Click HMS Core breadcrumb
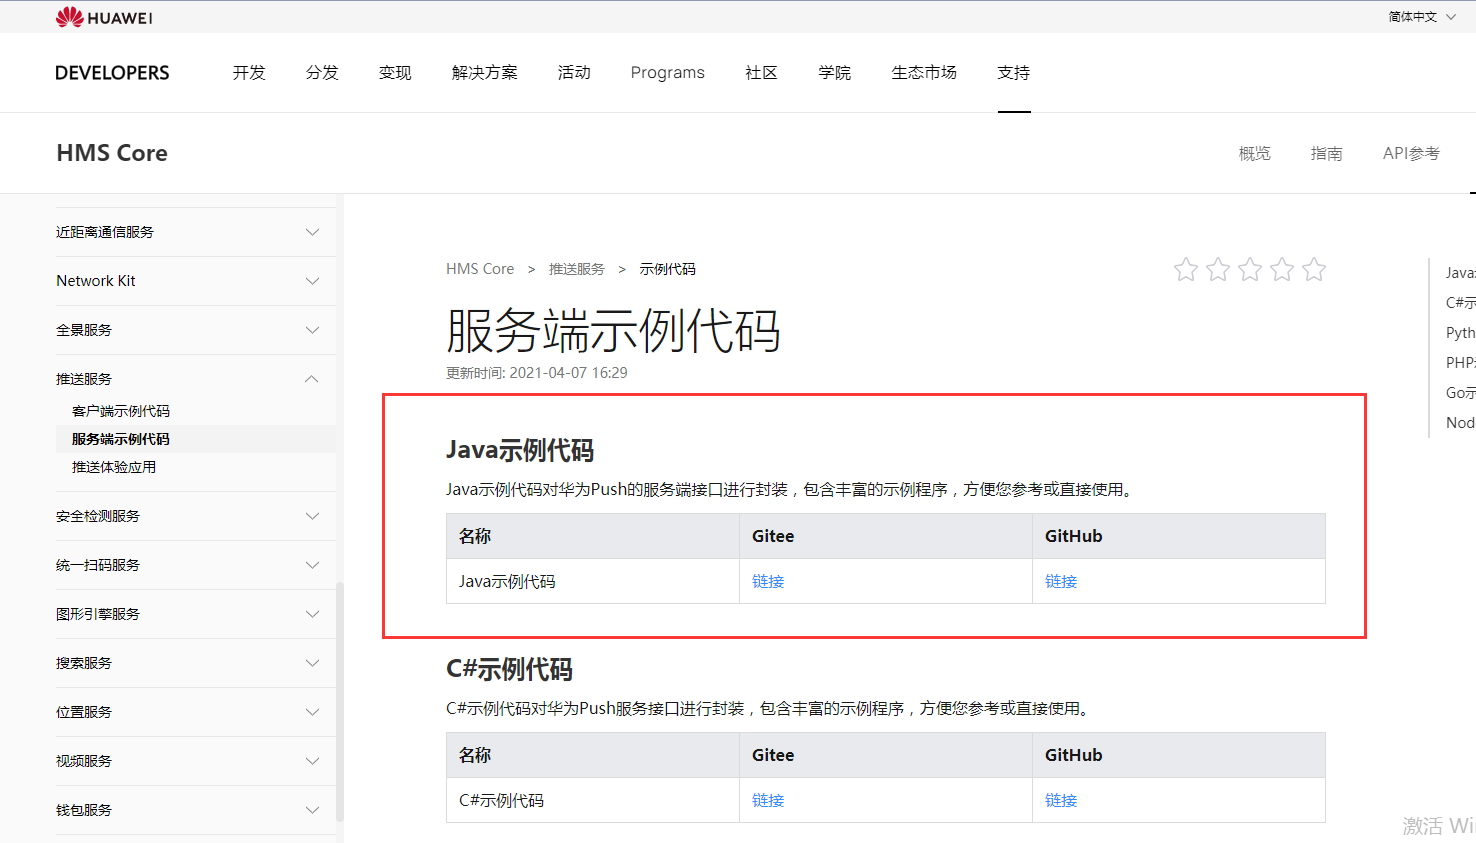This screenshot has width=1476, height=843. coord(480,269)
